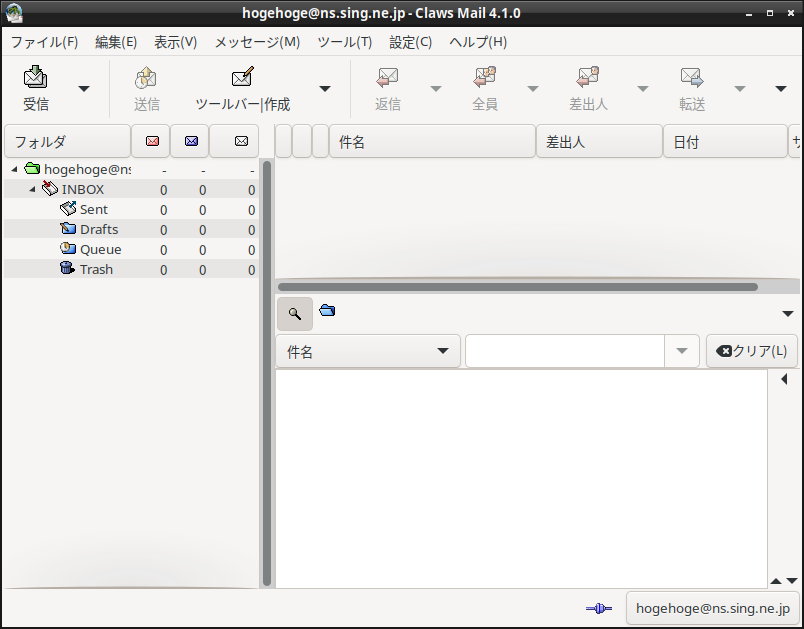Click the Claws Mail window title icon

[14, 13]
